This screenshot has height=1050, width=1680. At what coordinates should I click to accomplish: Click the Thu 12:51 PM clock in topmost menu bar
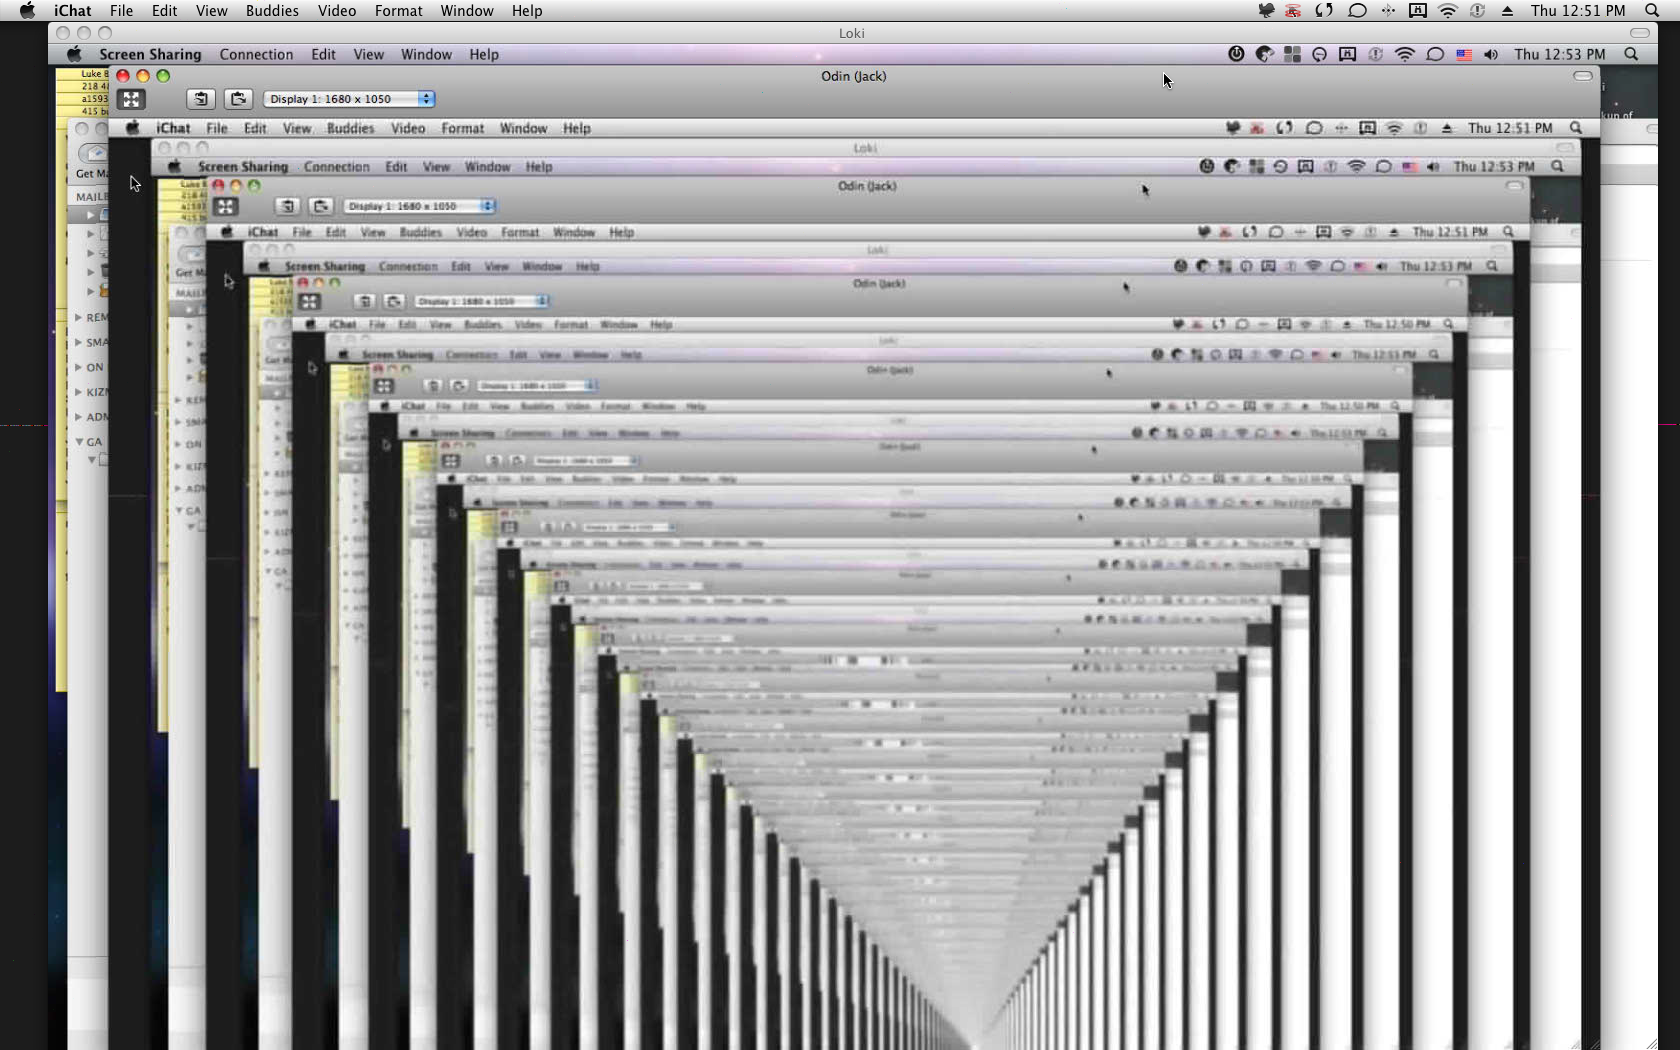point(1578,11)
